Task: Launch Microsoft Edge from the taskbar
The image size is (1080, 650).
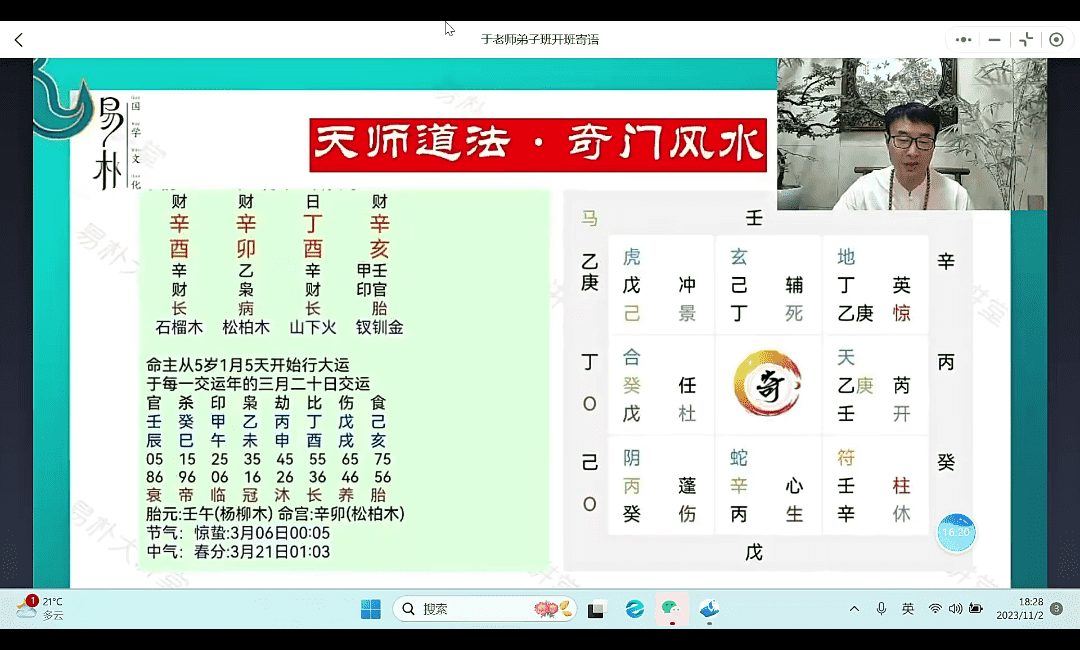Action: [x=634, y=609]
